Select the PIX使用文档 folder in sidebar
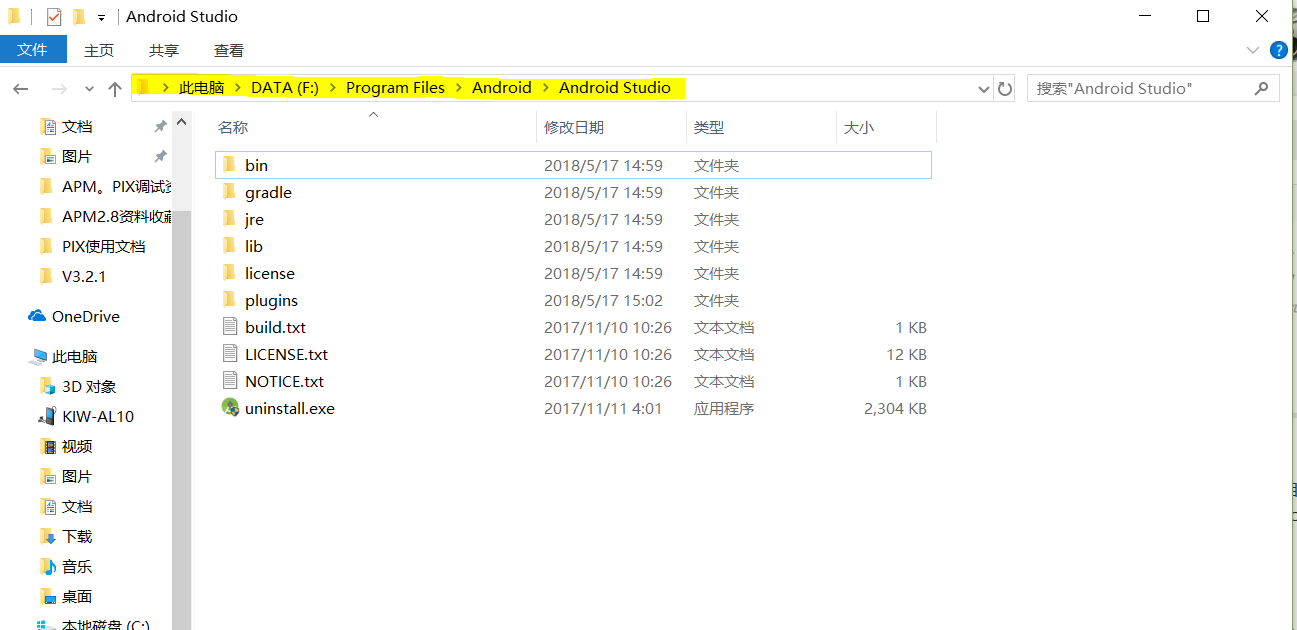Image resolution: width=1297 pixels, height=630 pixels. tap(104, 246)
